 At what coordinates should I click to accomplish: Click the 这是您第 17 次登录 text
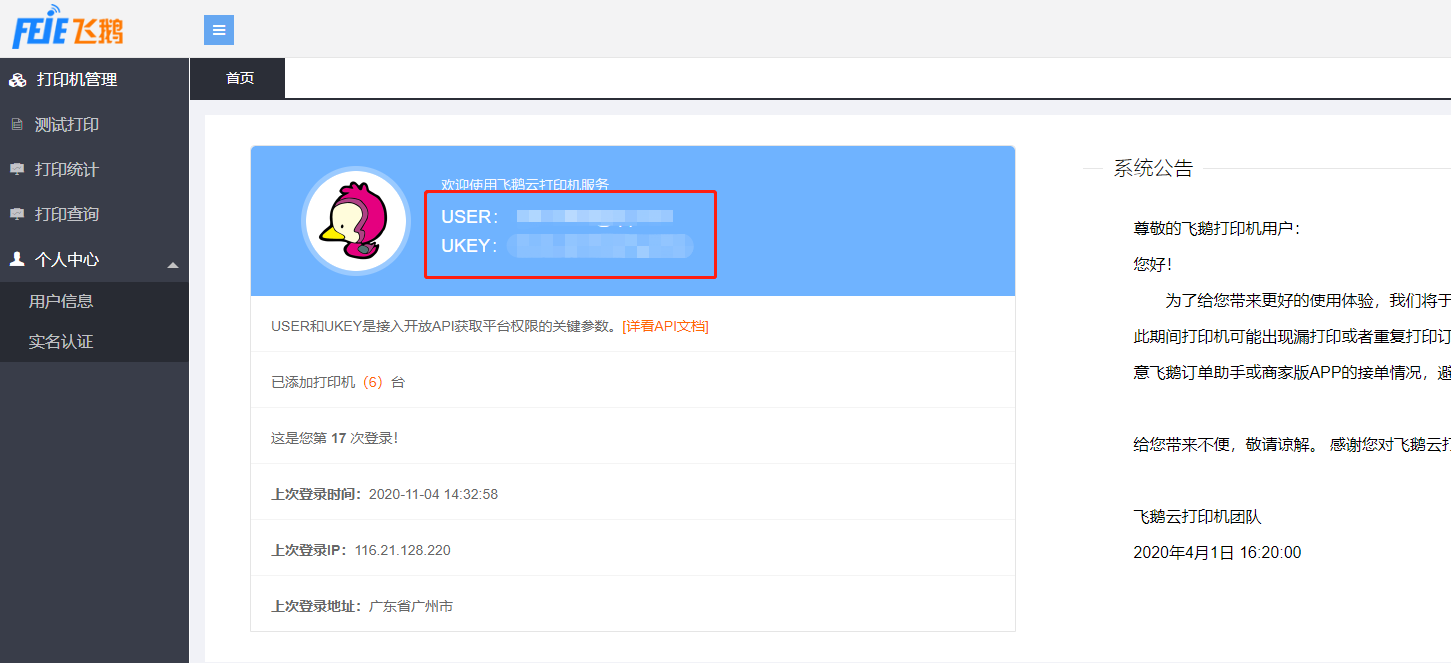coord(334,438)
